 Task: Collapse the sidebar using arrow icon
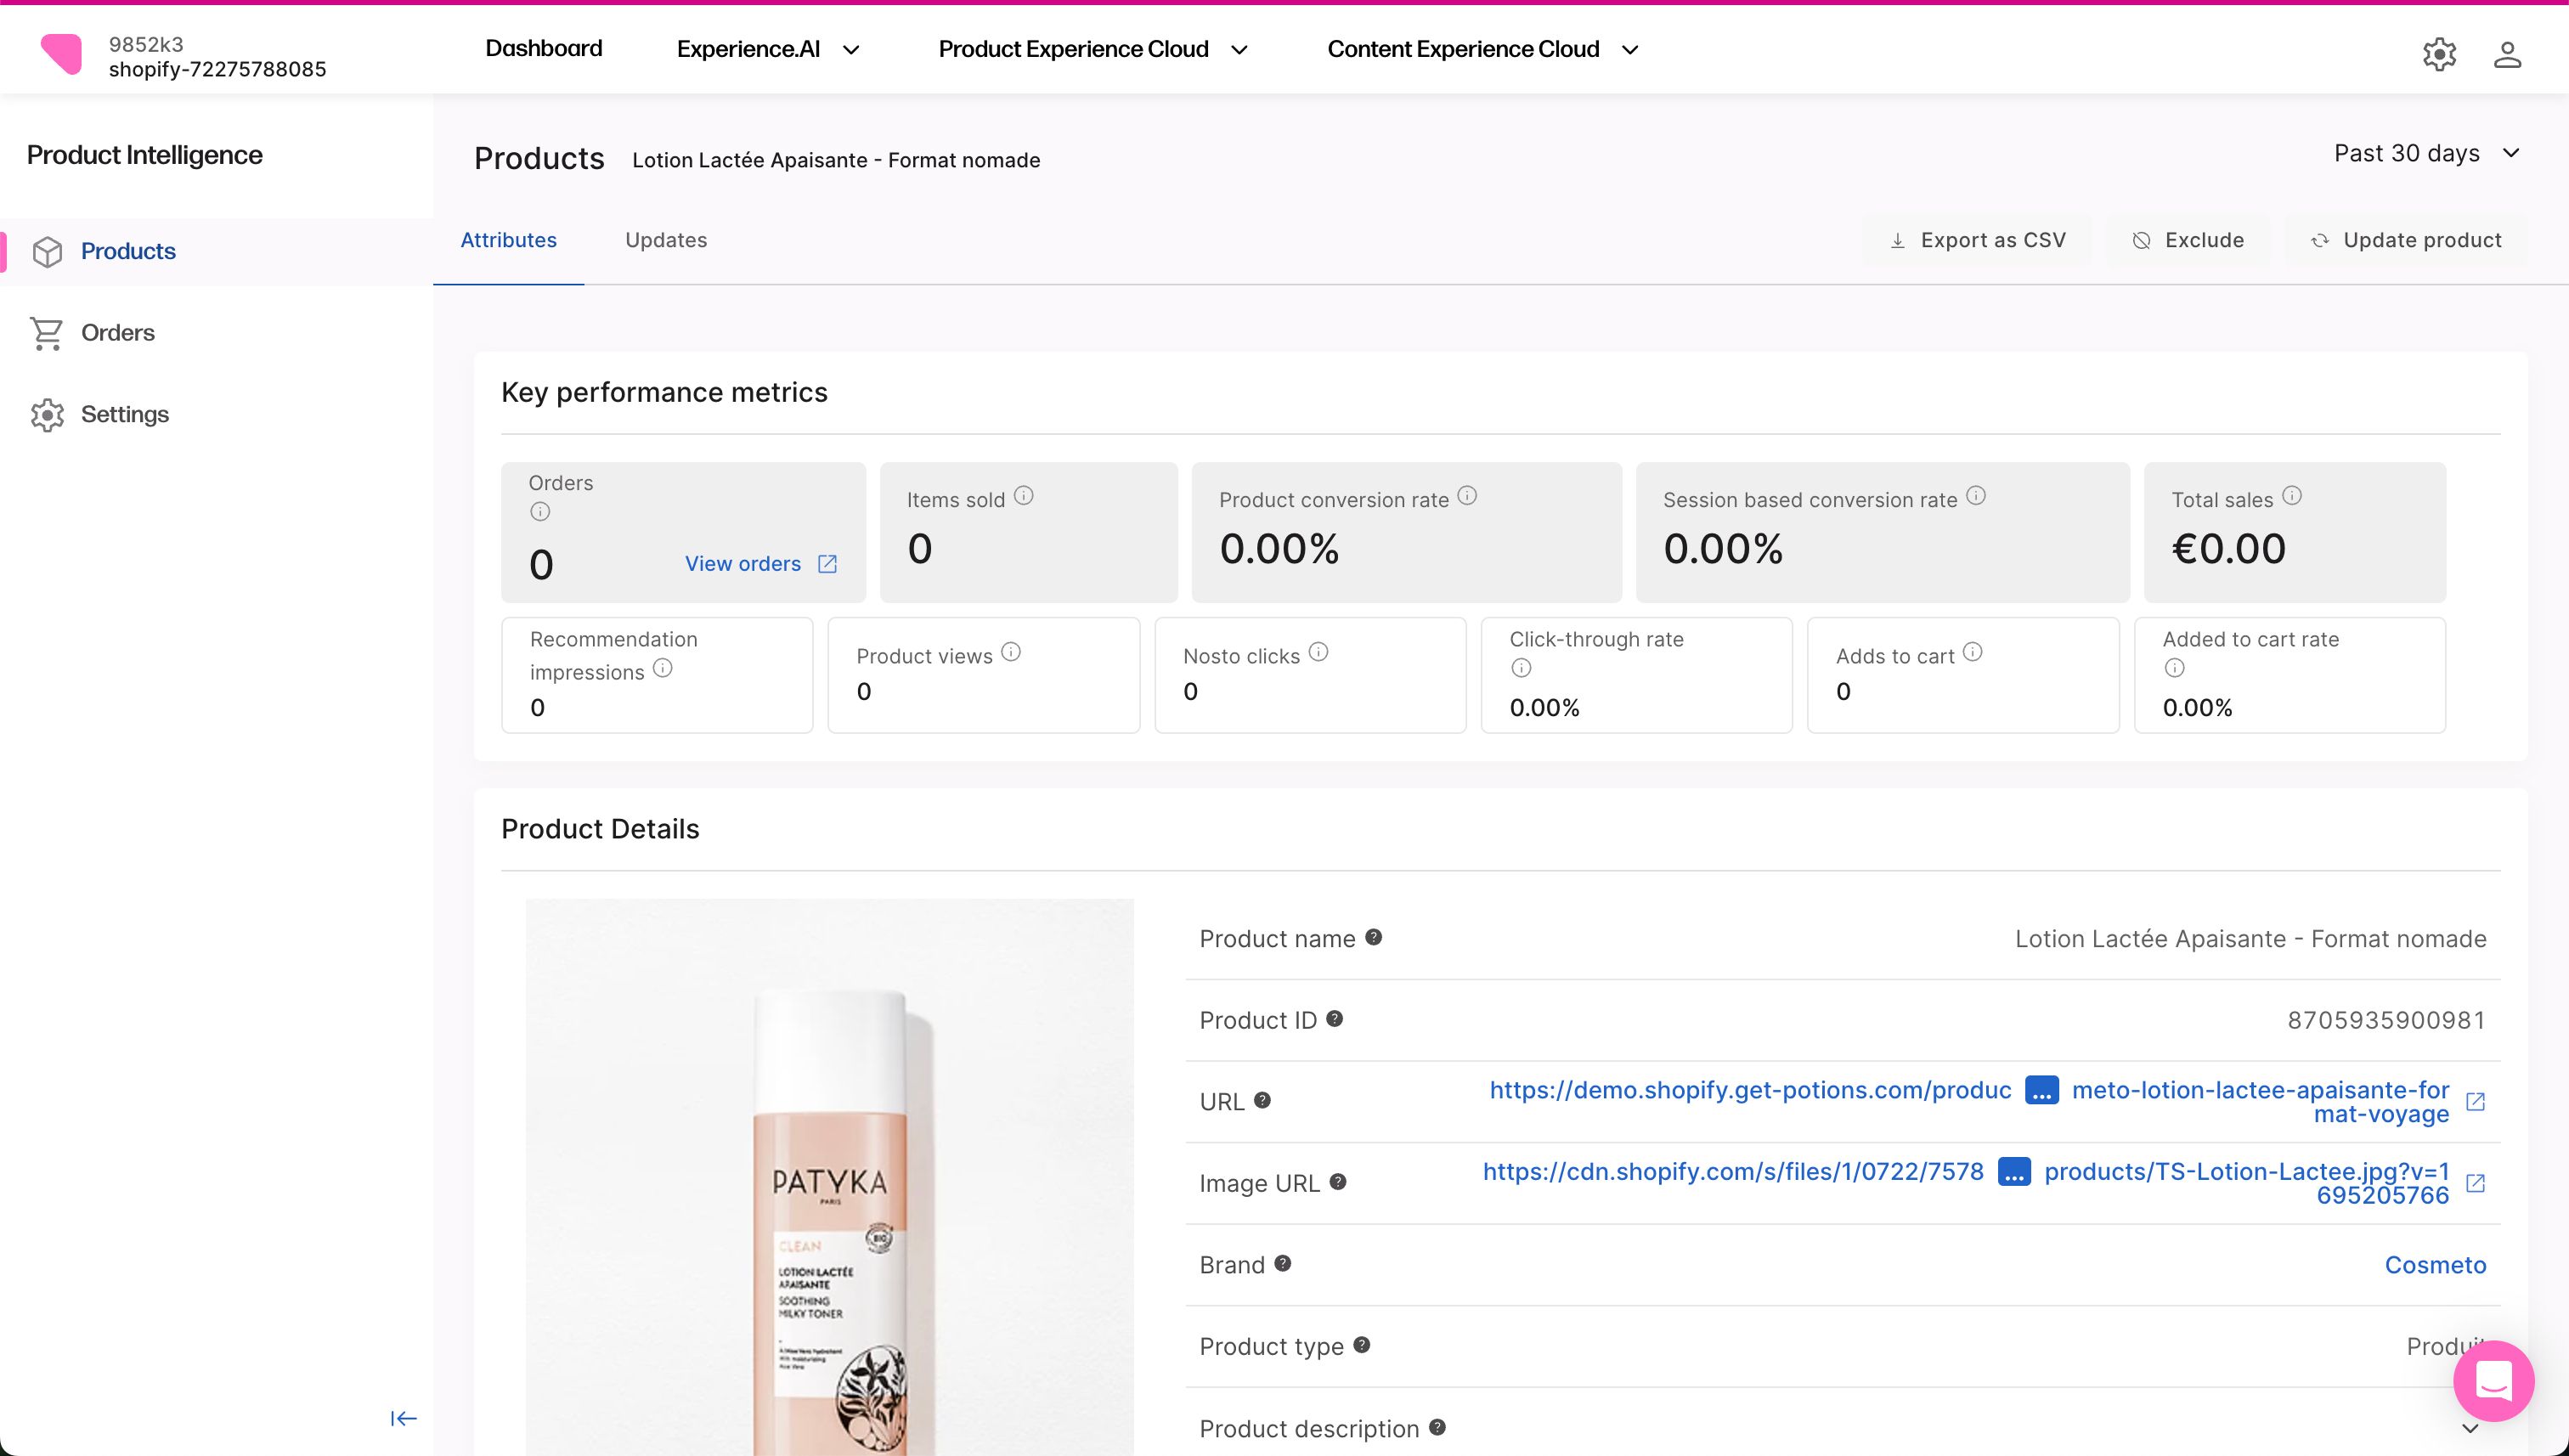click(403, 1418)
